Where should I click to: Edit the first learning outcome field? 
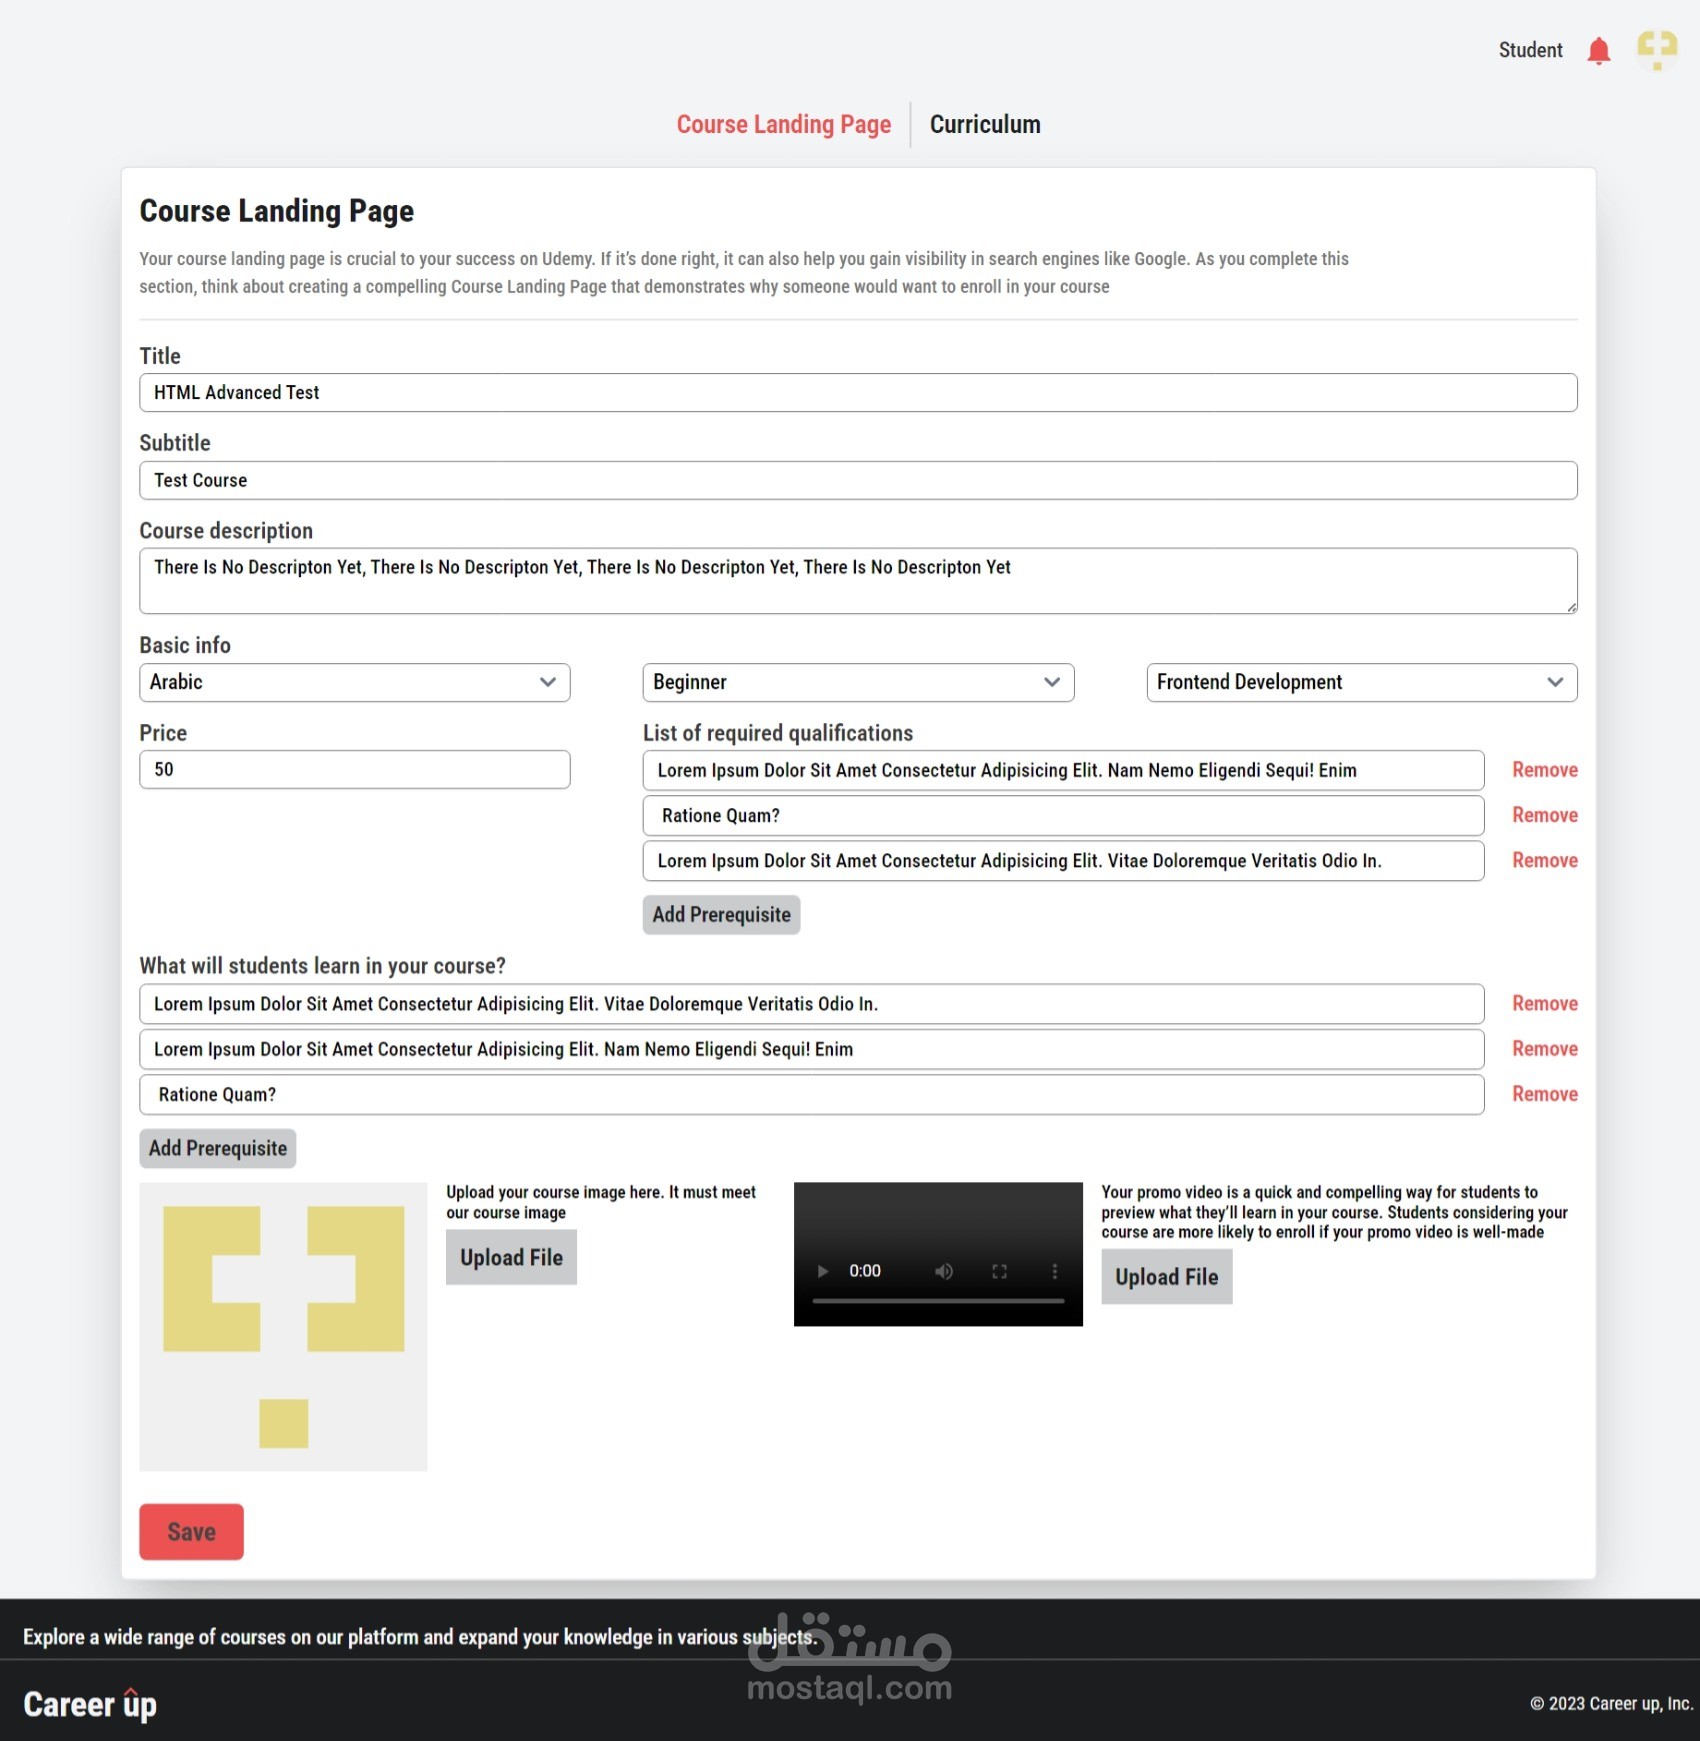811,1003
